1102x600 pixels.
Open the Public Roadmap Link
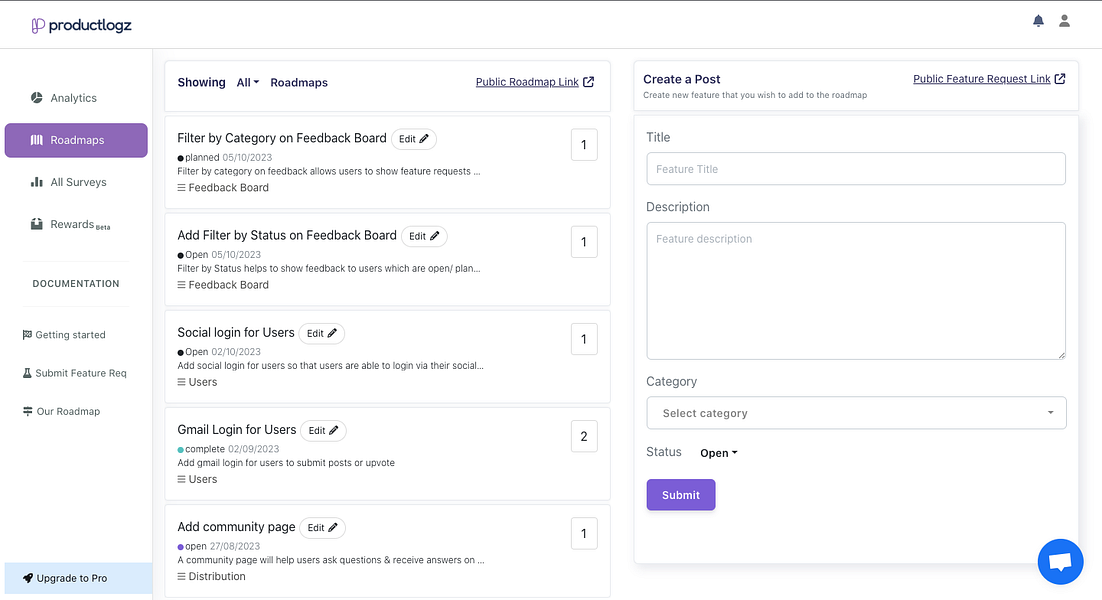click(534, 82)
